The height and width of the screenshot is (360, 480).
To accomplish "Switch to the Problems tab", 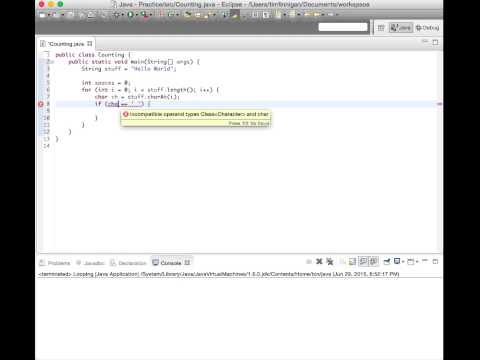I will [55, 263].
